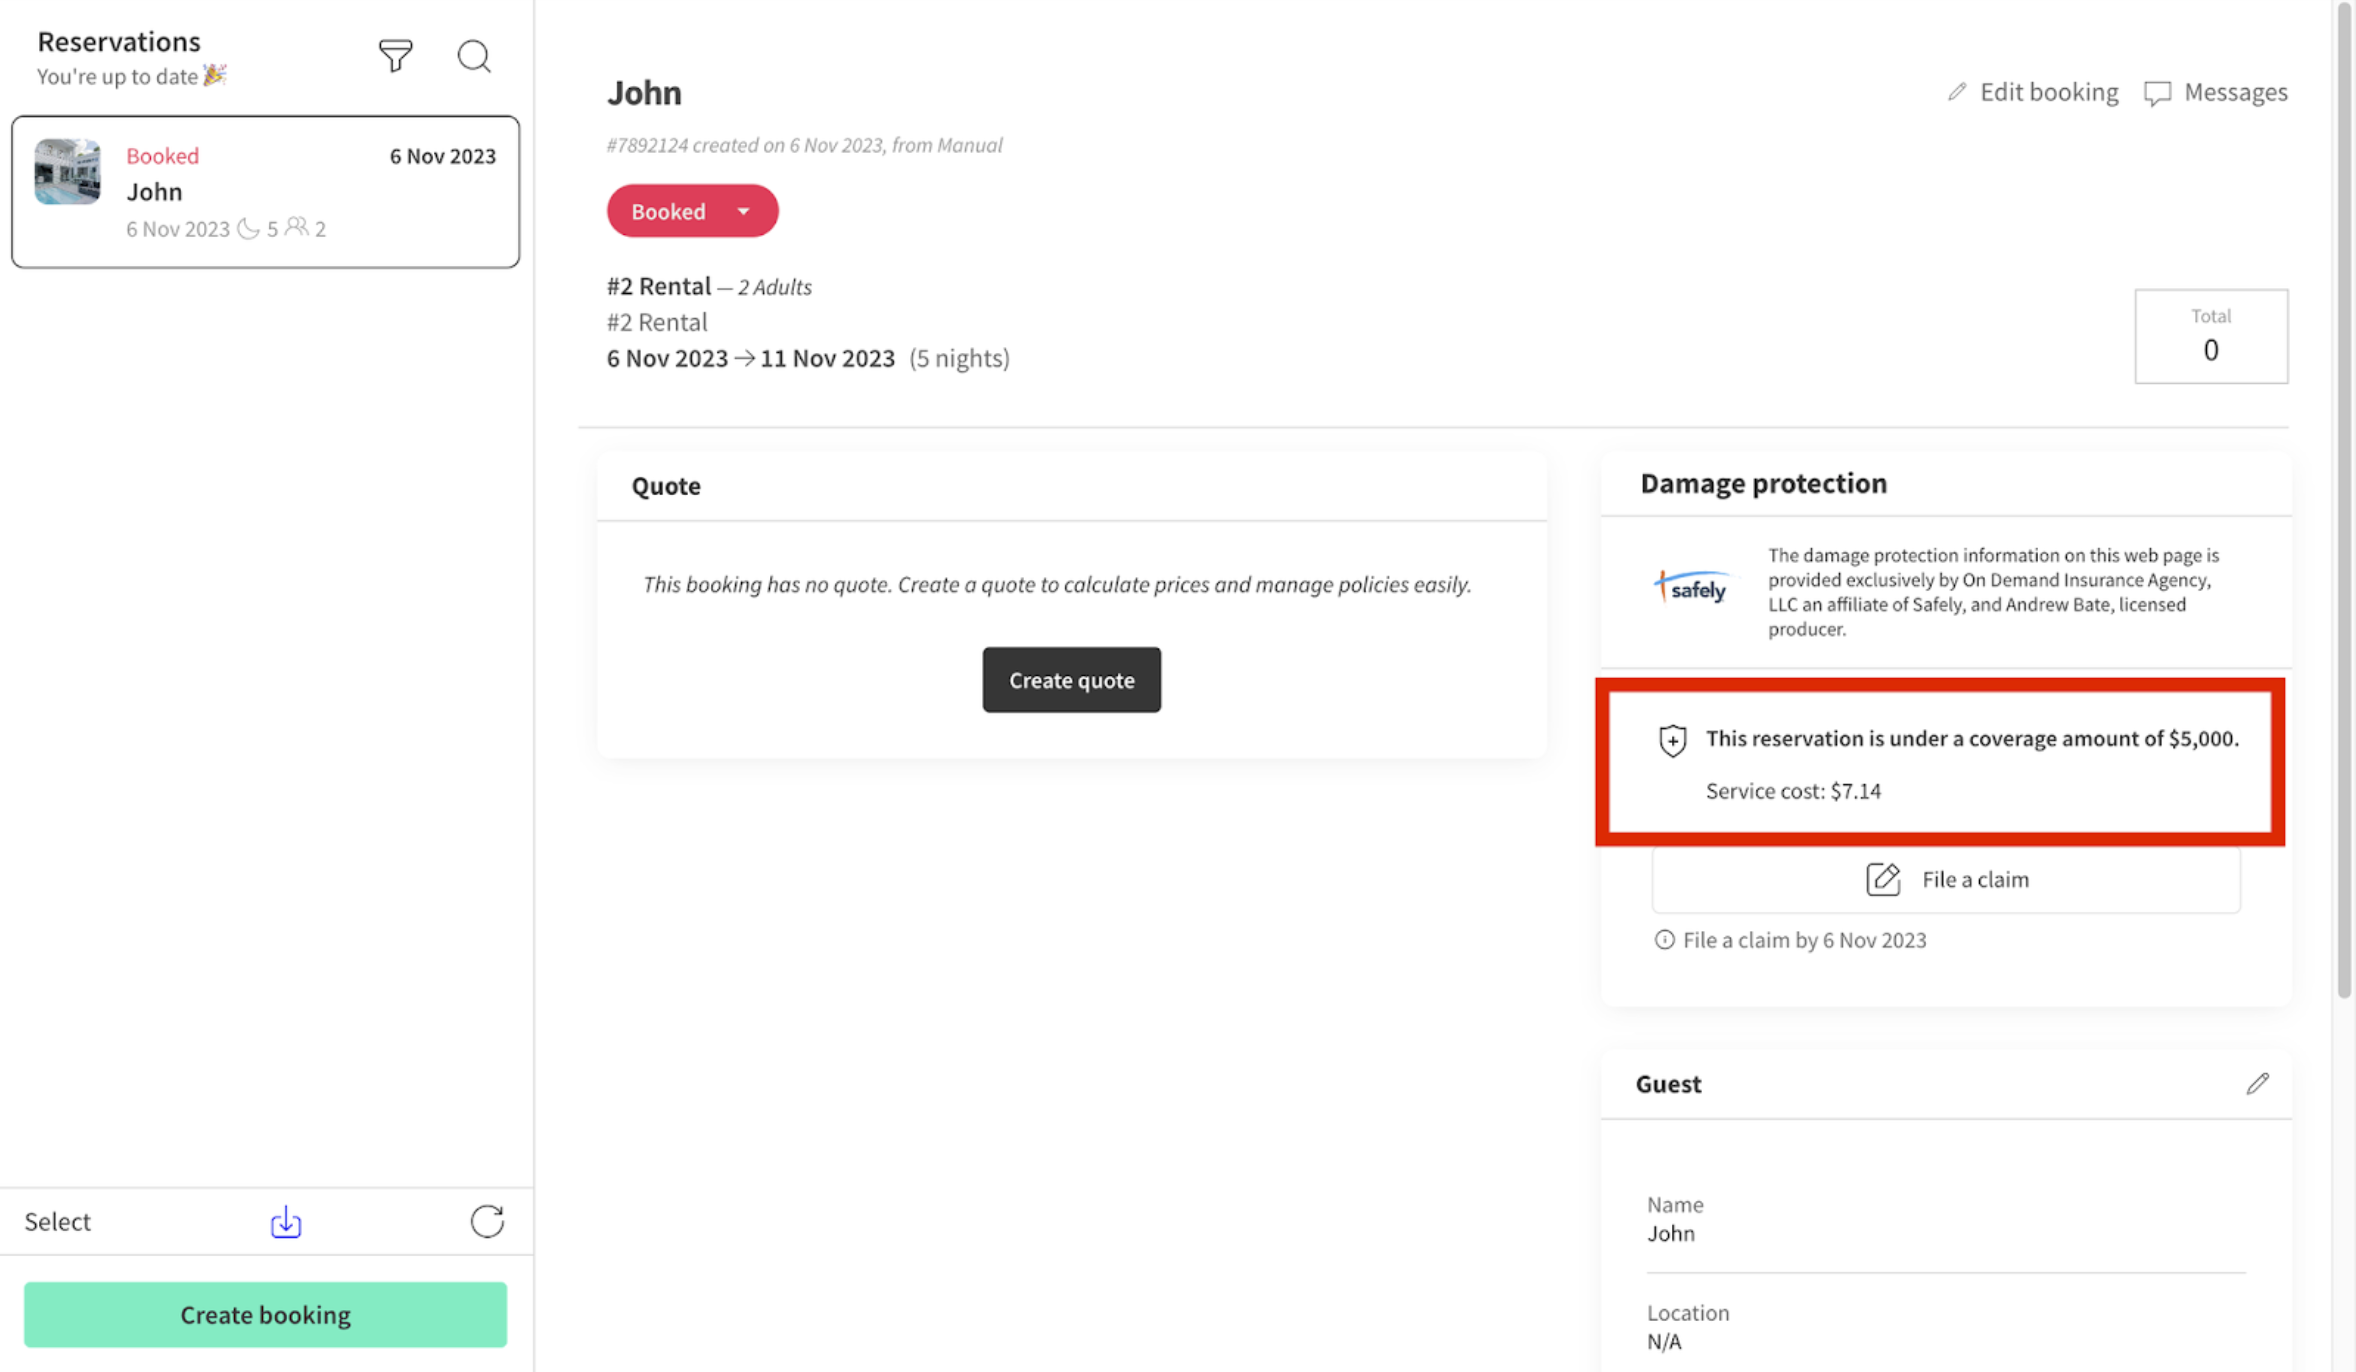
Task: Click Select in the reservations footer
Action: point(57,1221)
